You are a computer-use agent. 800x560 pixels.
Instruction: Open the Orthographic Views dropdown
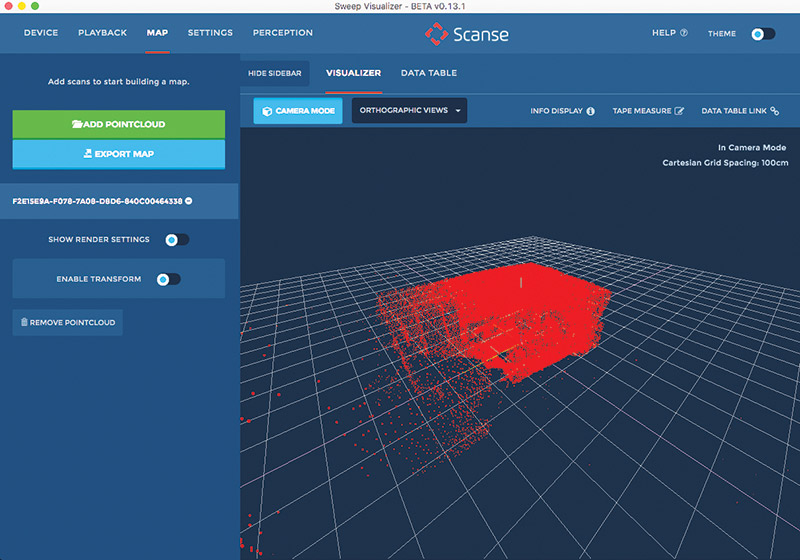click(x=409, y=110)
